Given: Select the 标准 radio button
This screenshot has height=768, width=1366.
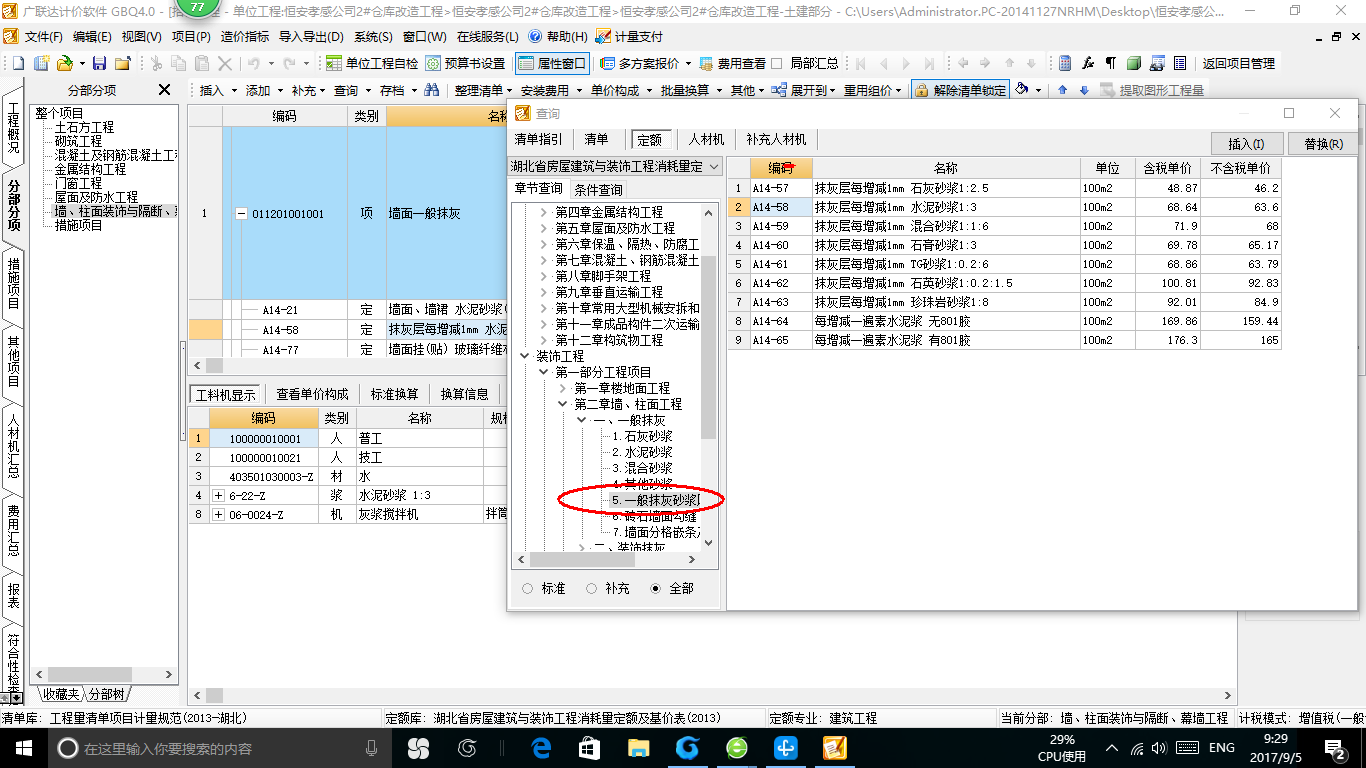Looking at the screenshot, I should pos(527,589).
